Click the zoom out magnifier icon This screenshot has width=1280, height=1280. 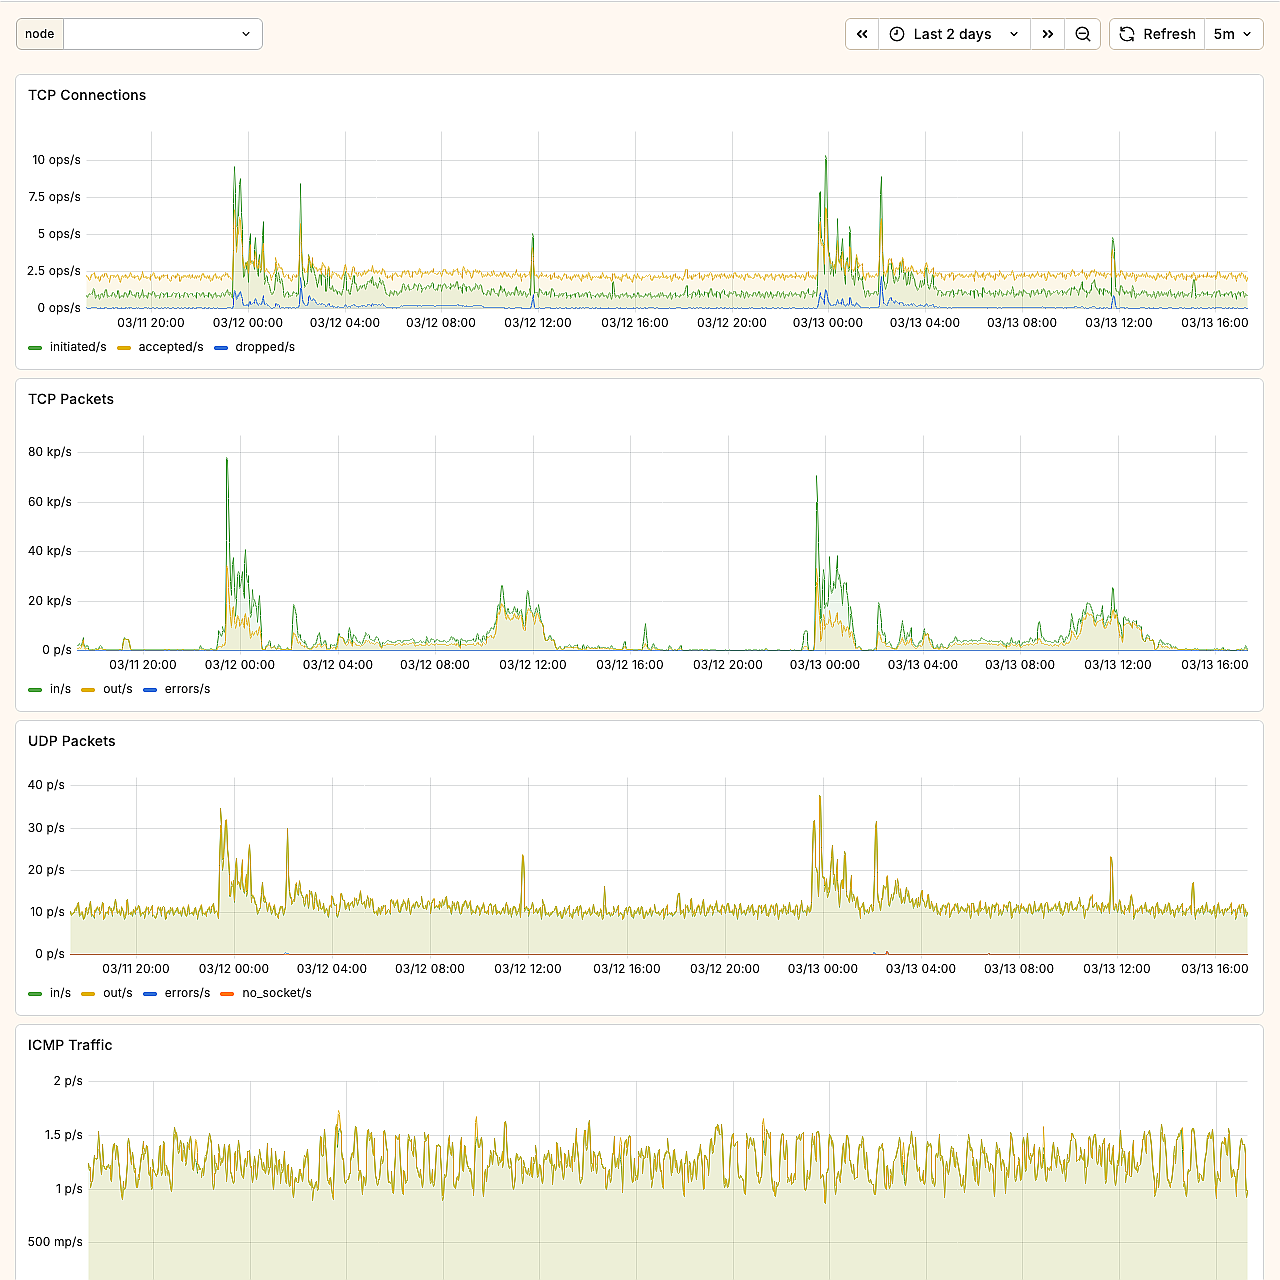pyautogui.click(x=1082, y=34)
